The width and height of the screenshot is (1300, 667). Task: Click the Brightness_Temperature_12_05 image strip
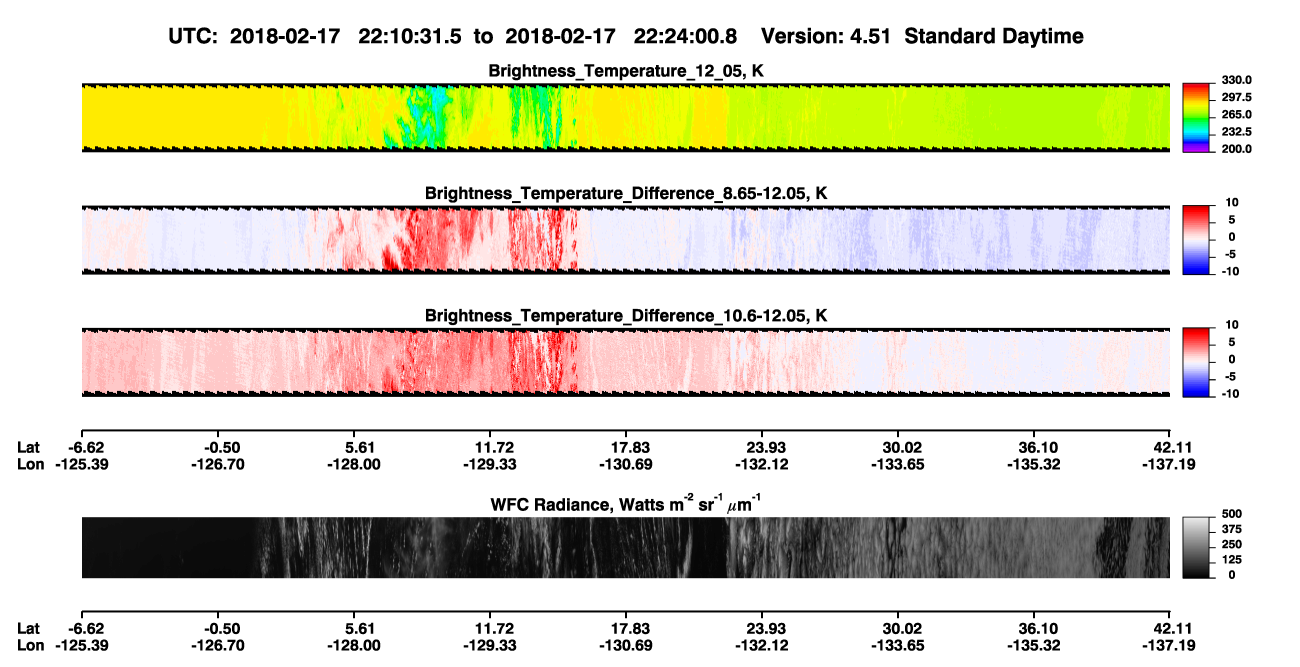(625, 117)
